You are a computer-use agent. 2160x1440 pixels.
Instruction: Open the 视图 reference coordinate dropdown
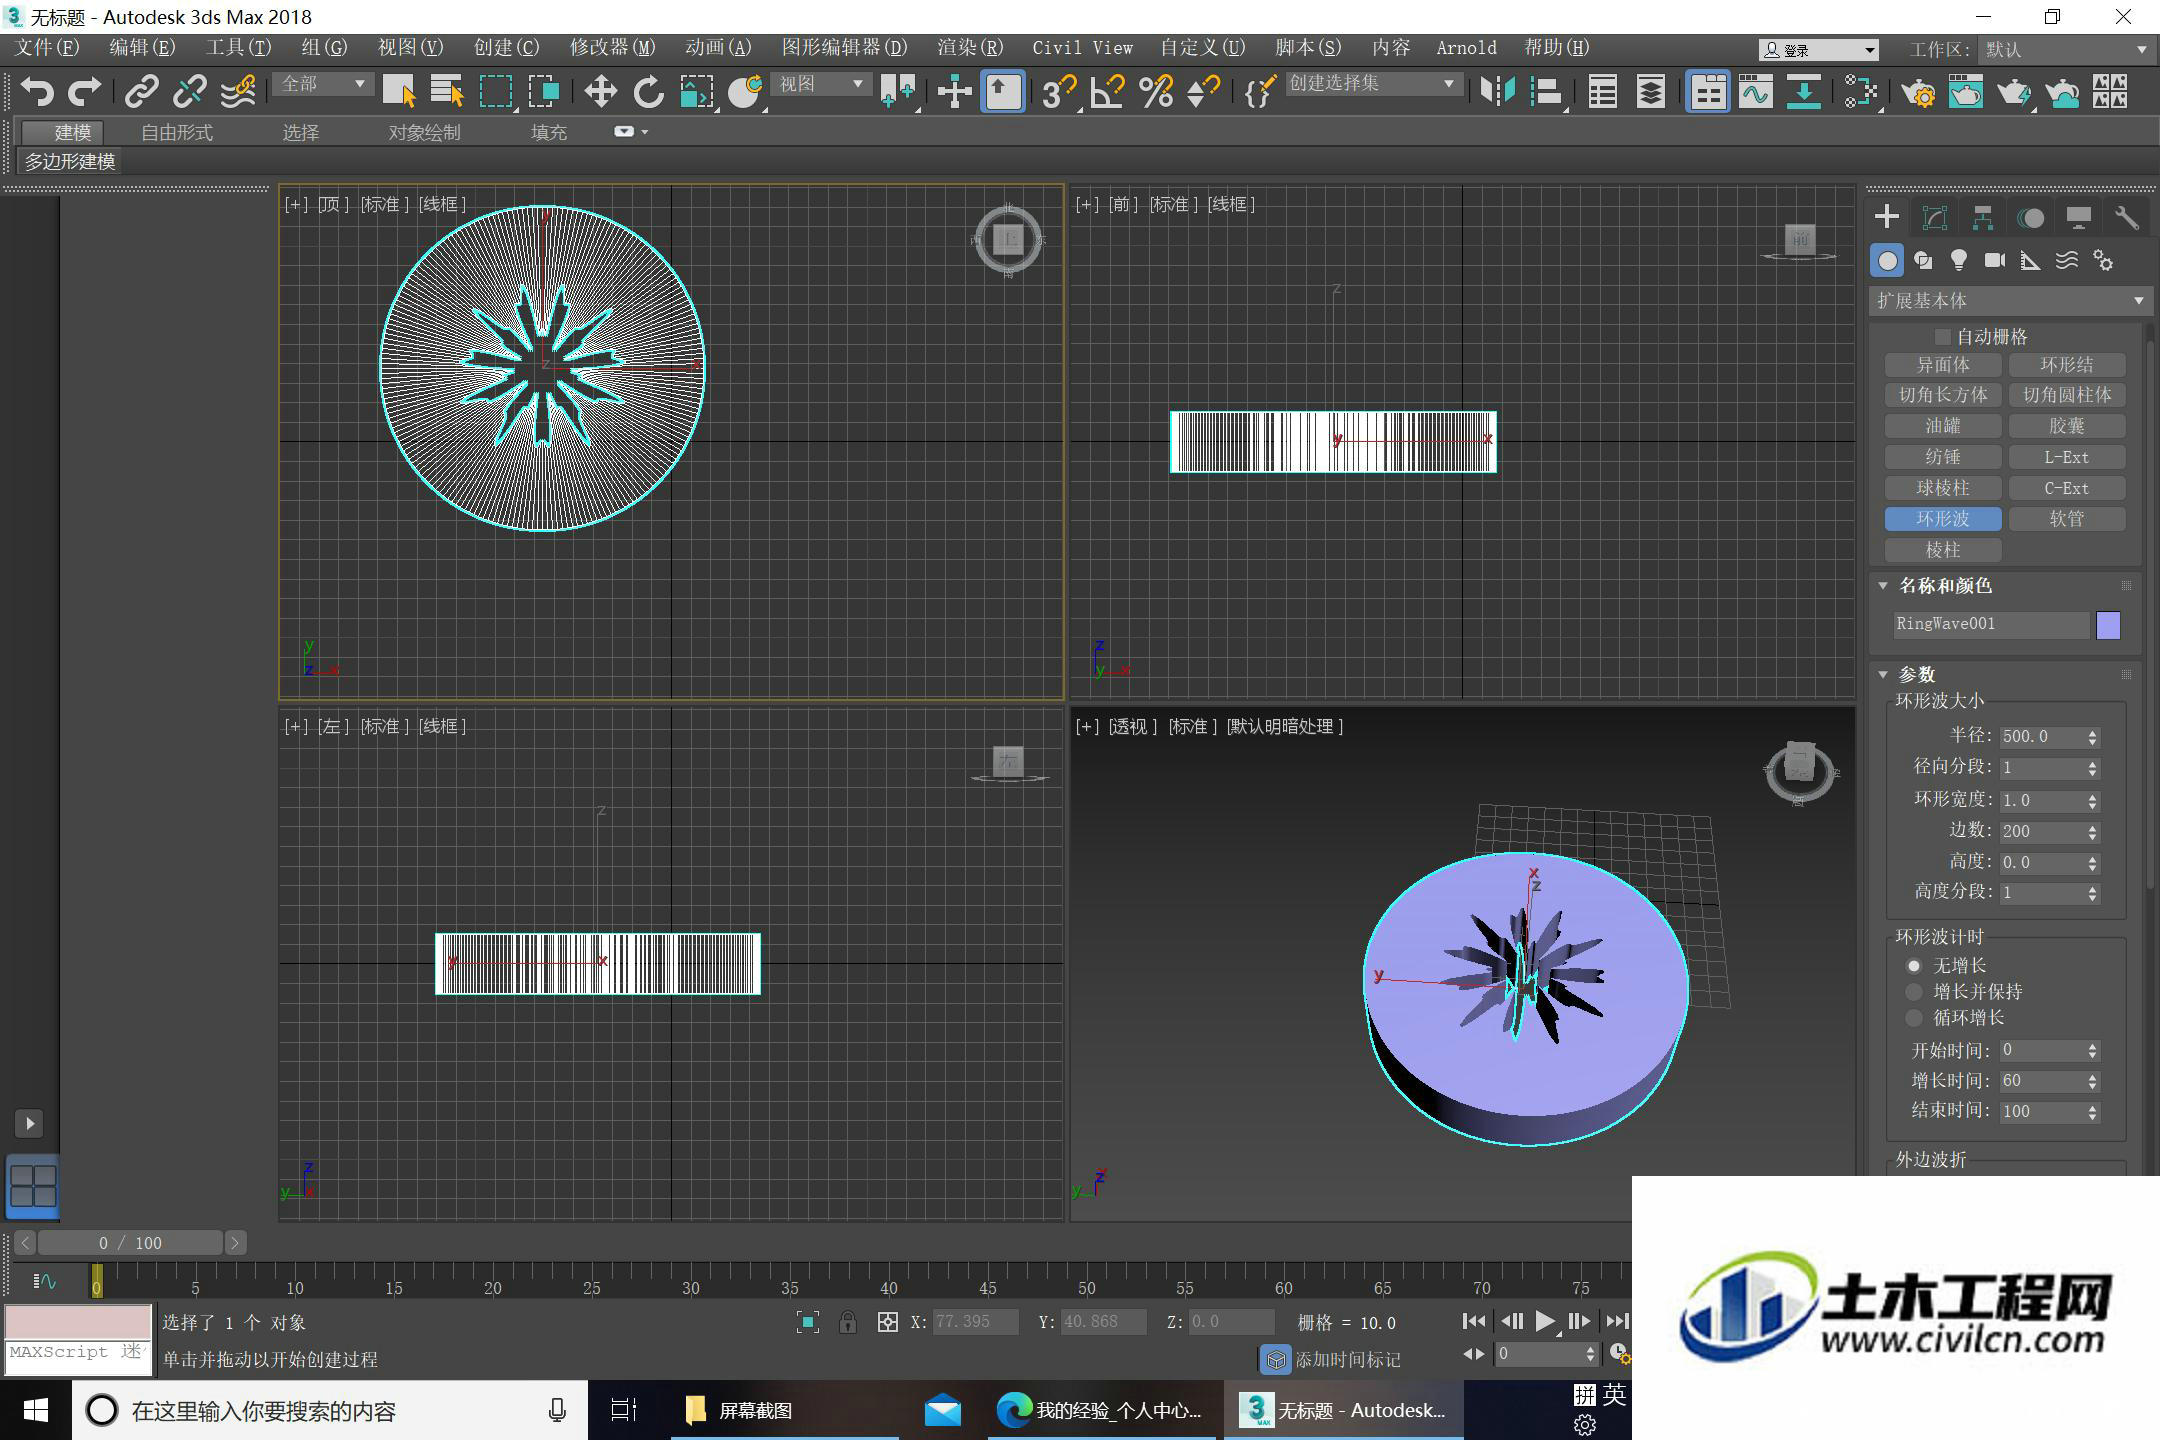coord(821,84)
